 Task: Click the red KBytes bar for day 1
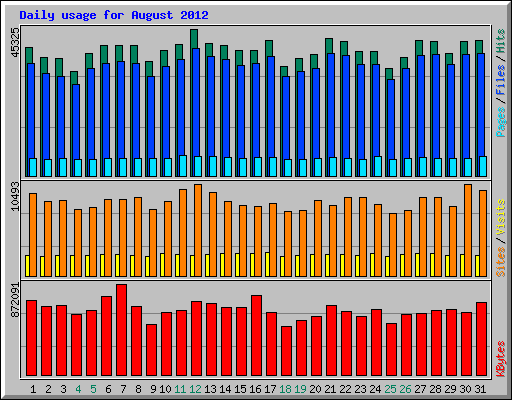[x=31, y=338]
